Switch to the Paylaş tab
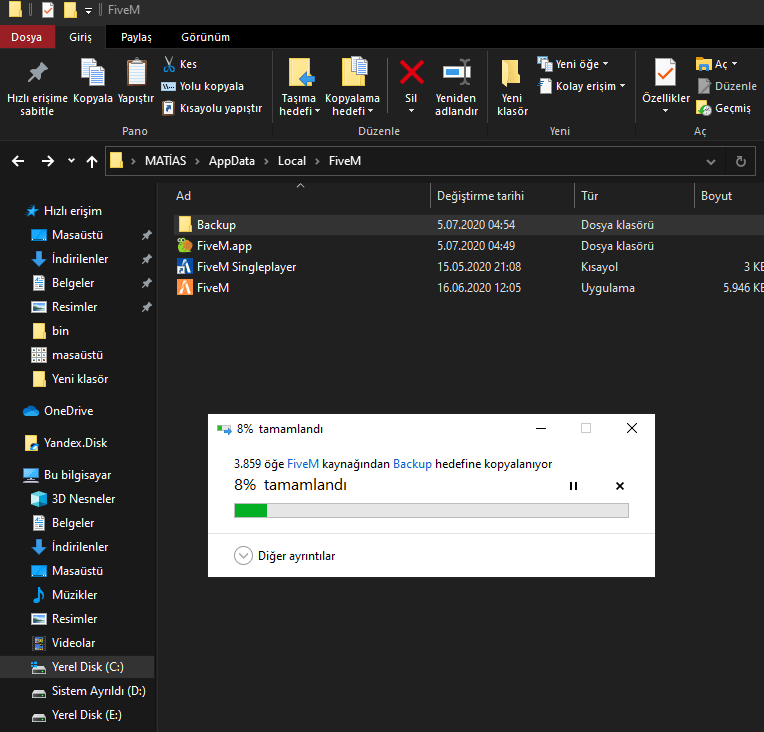 click(x=136, y=37)
